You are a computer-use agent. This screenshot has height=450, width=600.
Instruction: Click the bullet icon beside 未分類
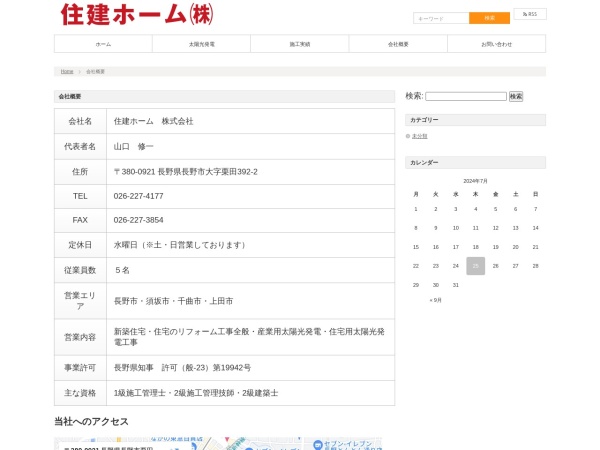click(x=408, y=136)
